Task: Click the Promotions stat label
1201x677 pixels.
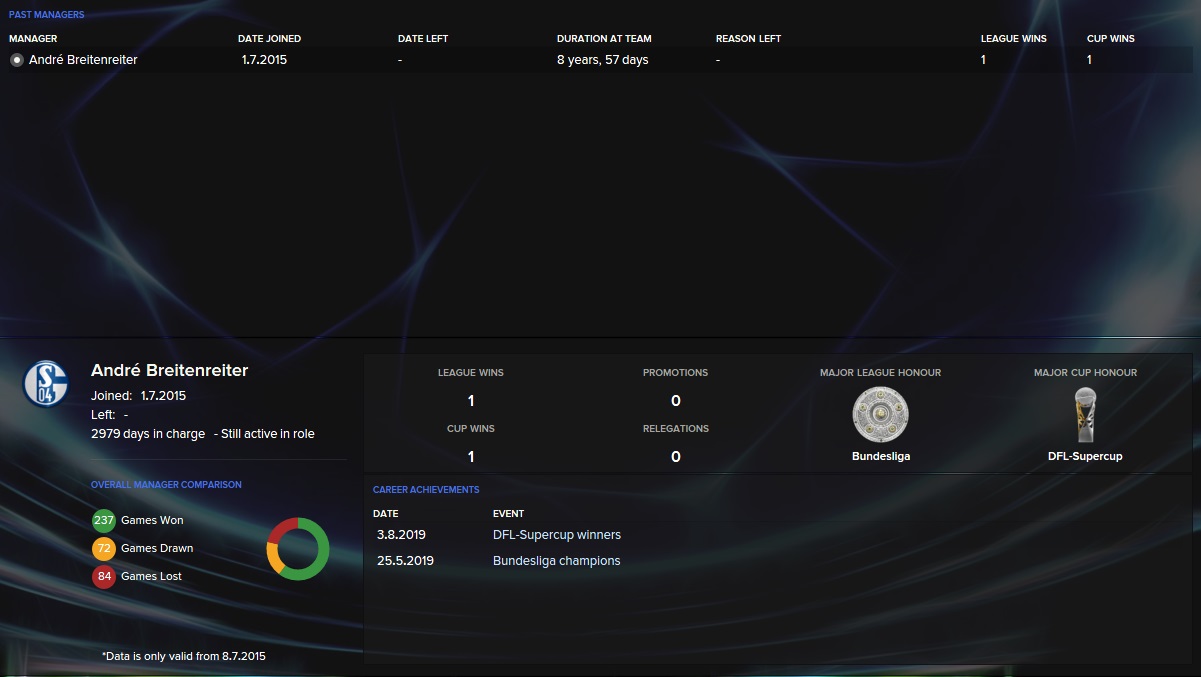Action: coord(675,373)
